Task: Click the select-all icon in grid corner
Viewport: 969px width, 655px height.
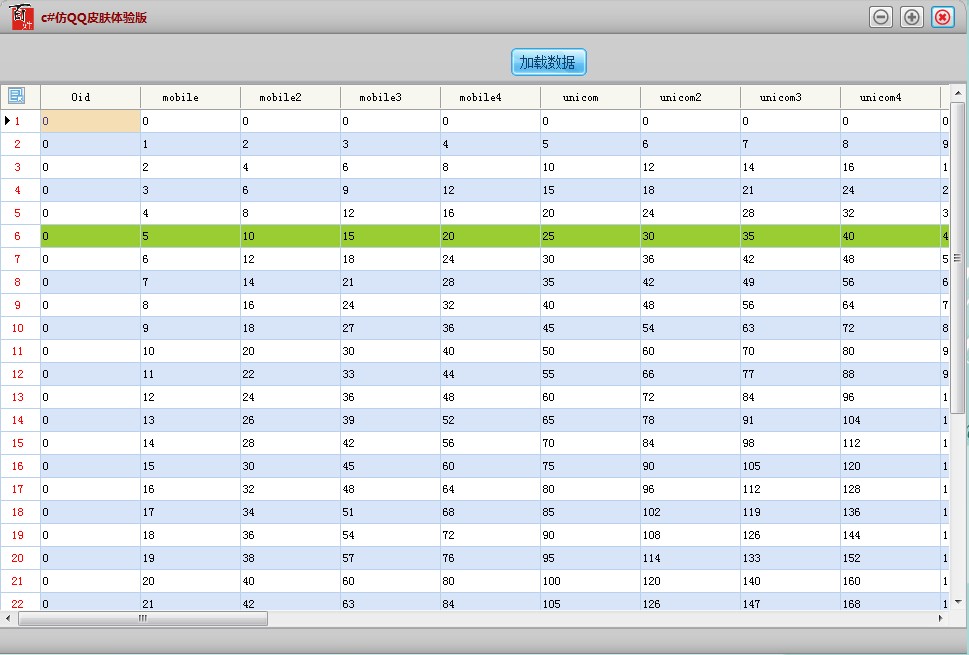Action: click(17, 96)
